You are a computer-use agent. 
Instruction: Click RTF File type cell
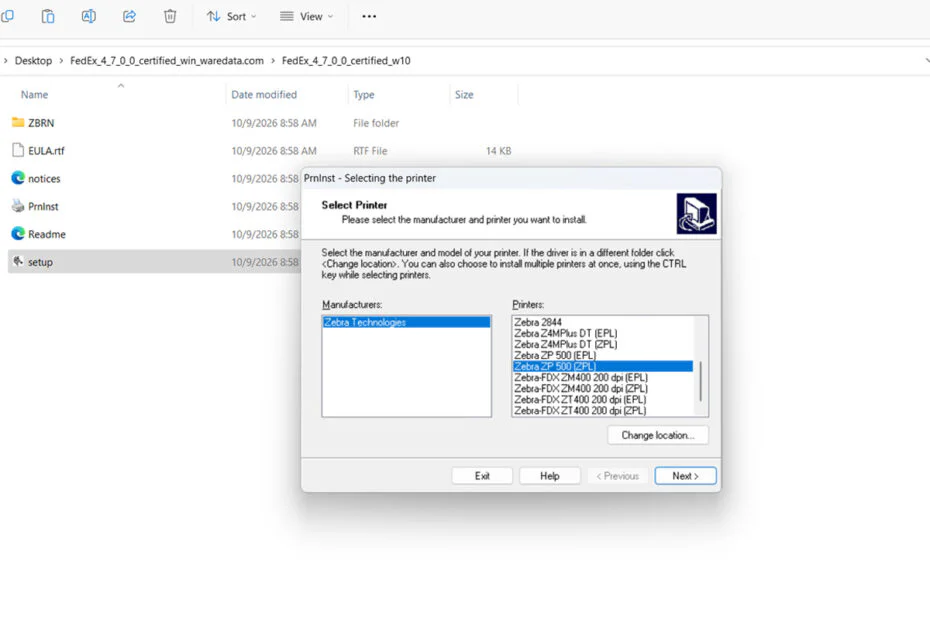pyautogui.click(x=370, y=151)
